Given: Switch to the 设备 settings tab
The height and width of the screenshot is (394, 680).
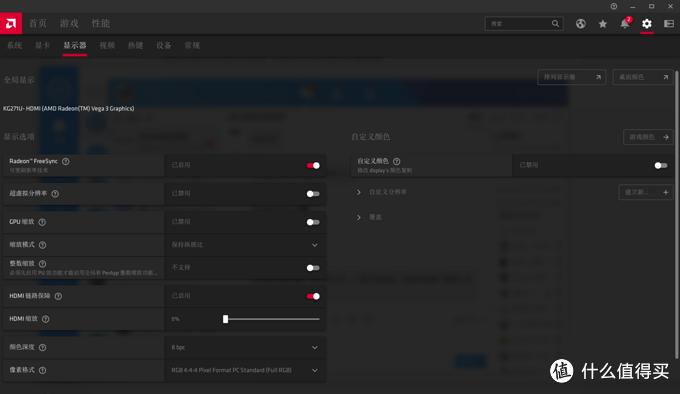Looking at the screenshot, I should click(x=164, y=45).
